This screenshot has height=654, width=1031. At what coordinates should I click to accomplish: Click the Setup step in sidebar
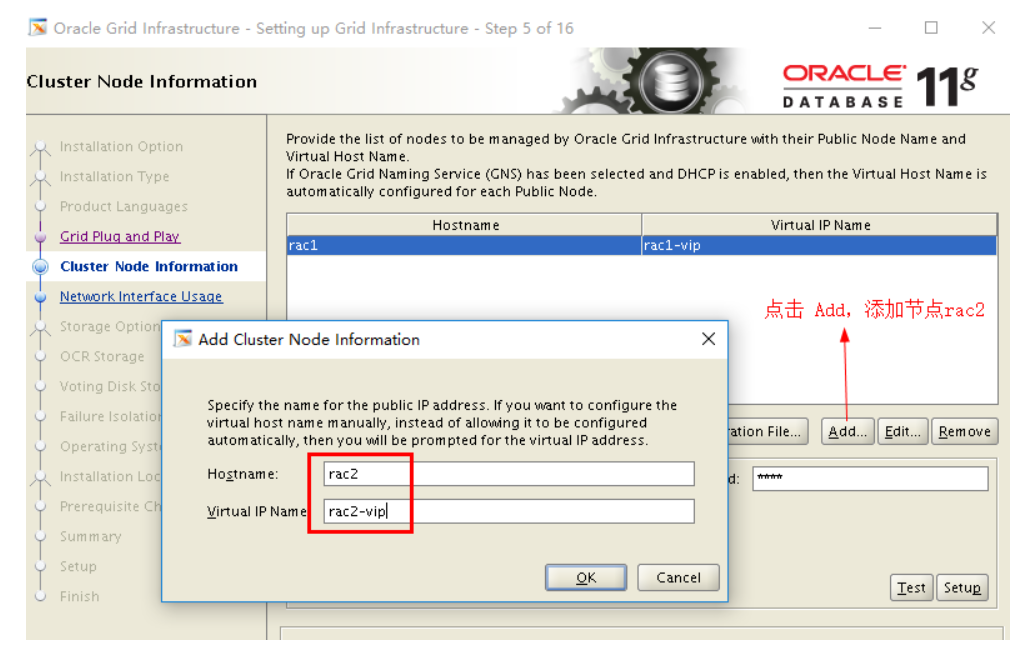coord(78,567)
